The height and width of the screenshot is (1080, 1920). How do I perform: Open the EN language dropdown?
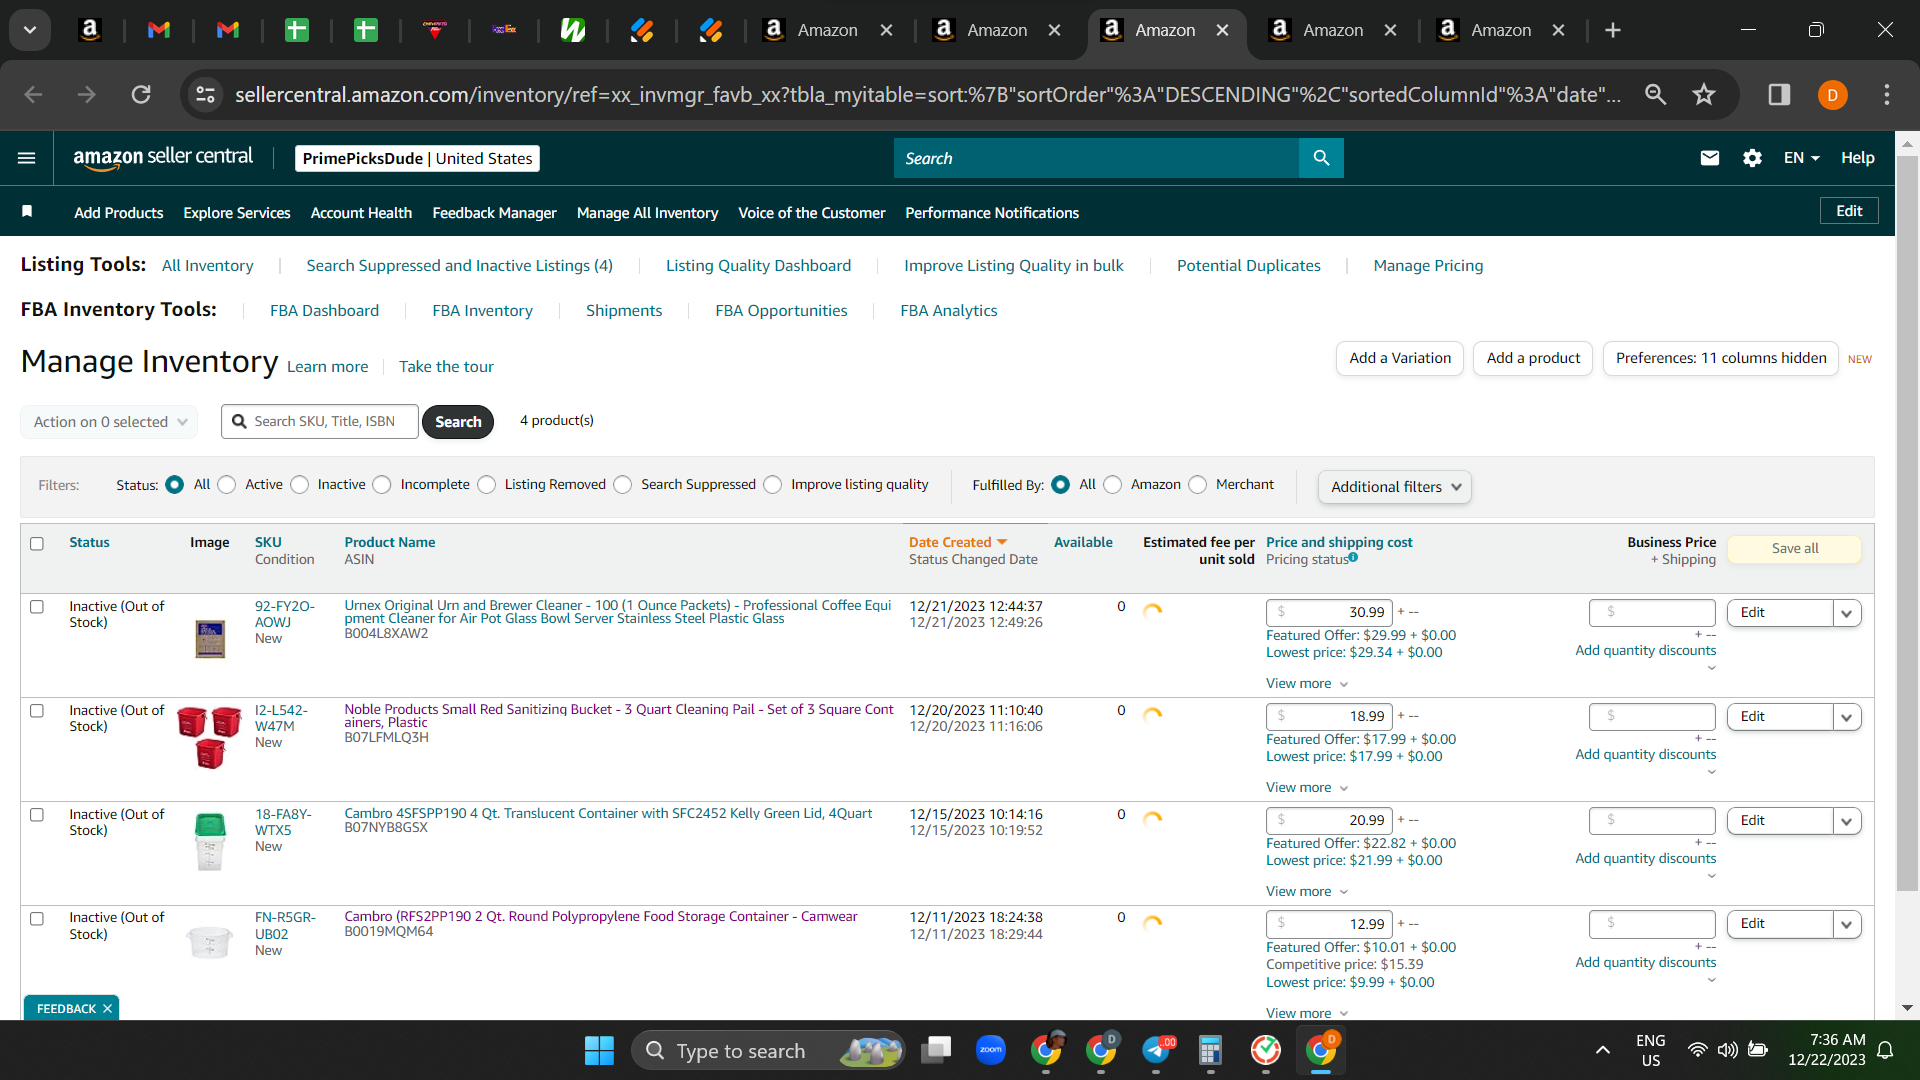point(1801,158)
